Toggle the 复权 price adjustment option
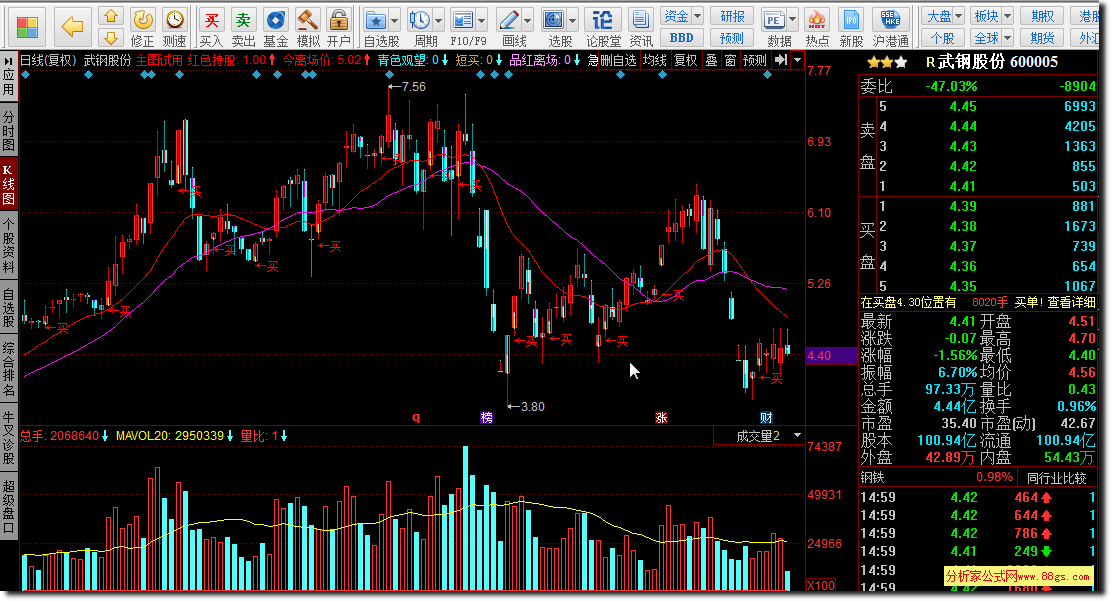This screenshot has width=1112, height=601. coord(685,60)
